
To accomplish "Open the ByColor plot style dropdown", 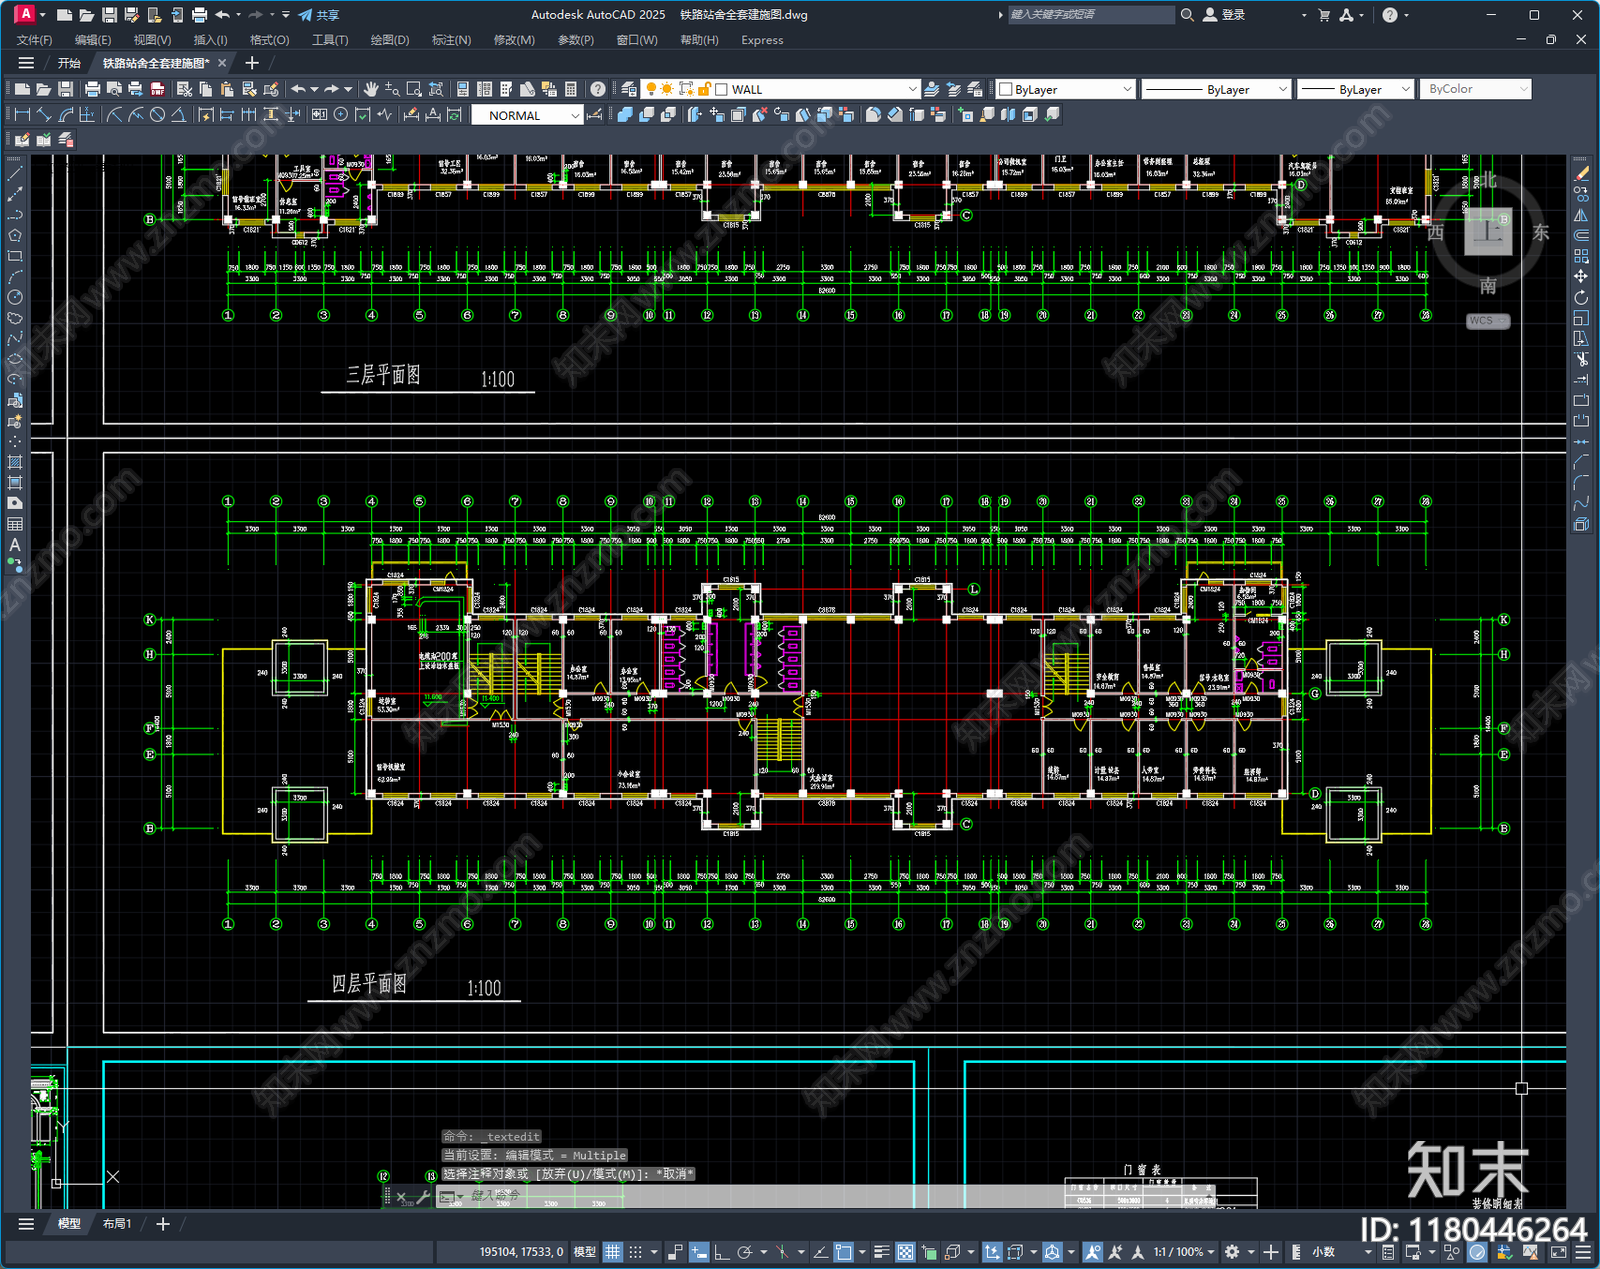I will pos(1523,89).
